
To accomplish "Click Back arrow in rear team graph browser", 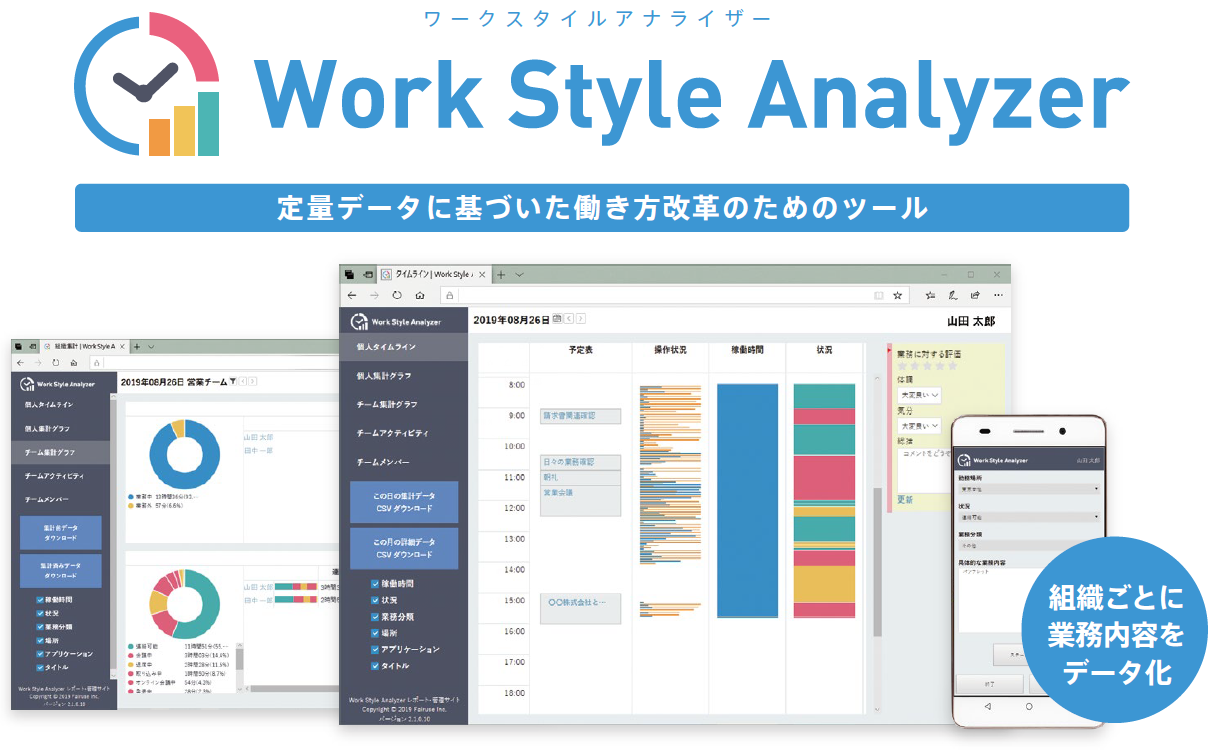I will coord(20,362).
